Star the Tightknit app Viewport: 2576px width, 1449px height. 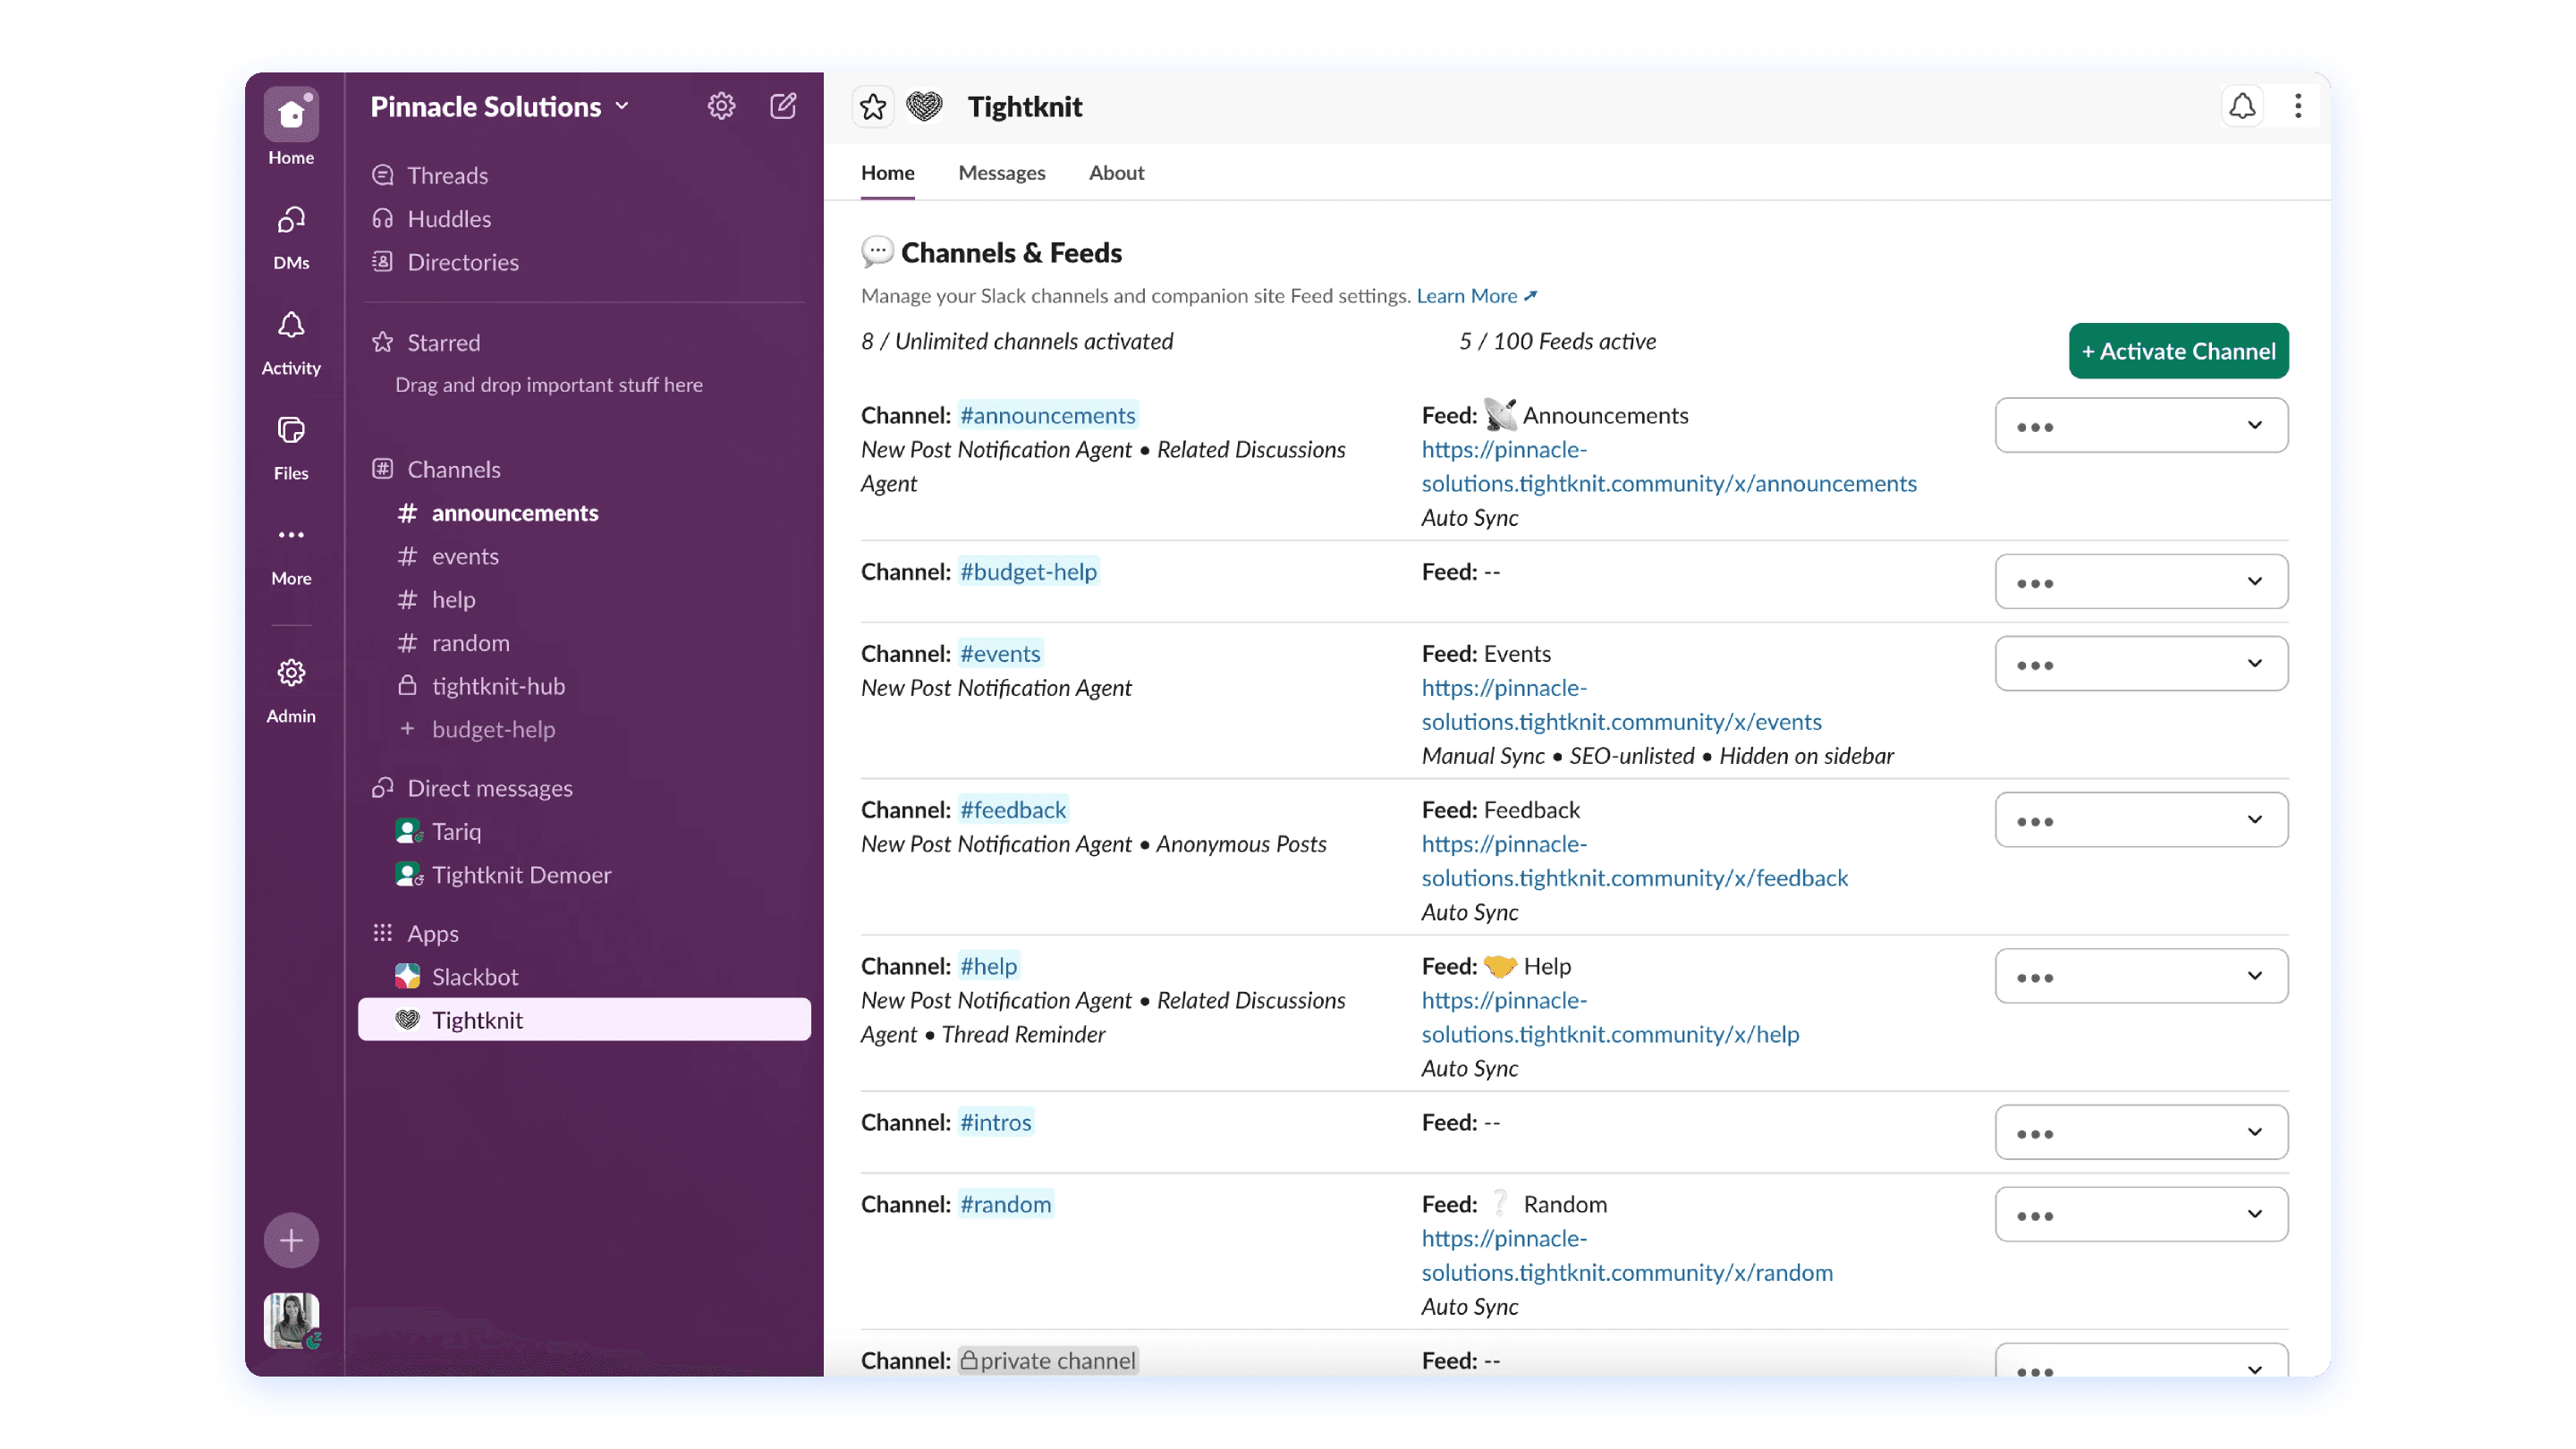[x=872, y=107]
